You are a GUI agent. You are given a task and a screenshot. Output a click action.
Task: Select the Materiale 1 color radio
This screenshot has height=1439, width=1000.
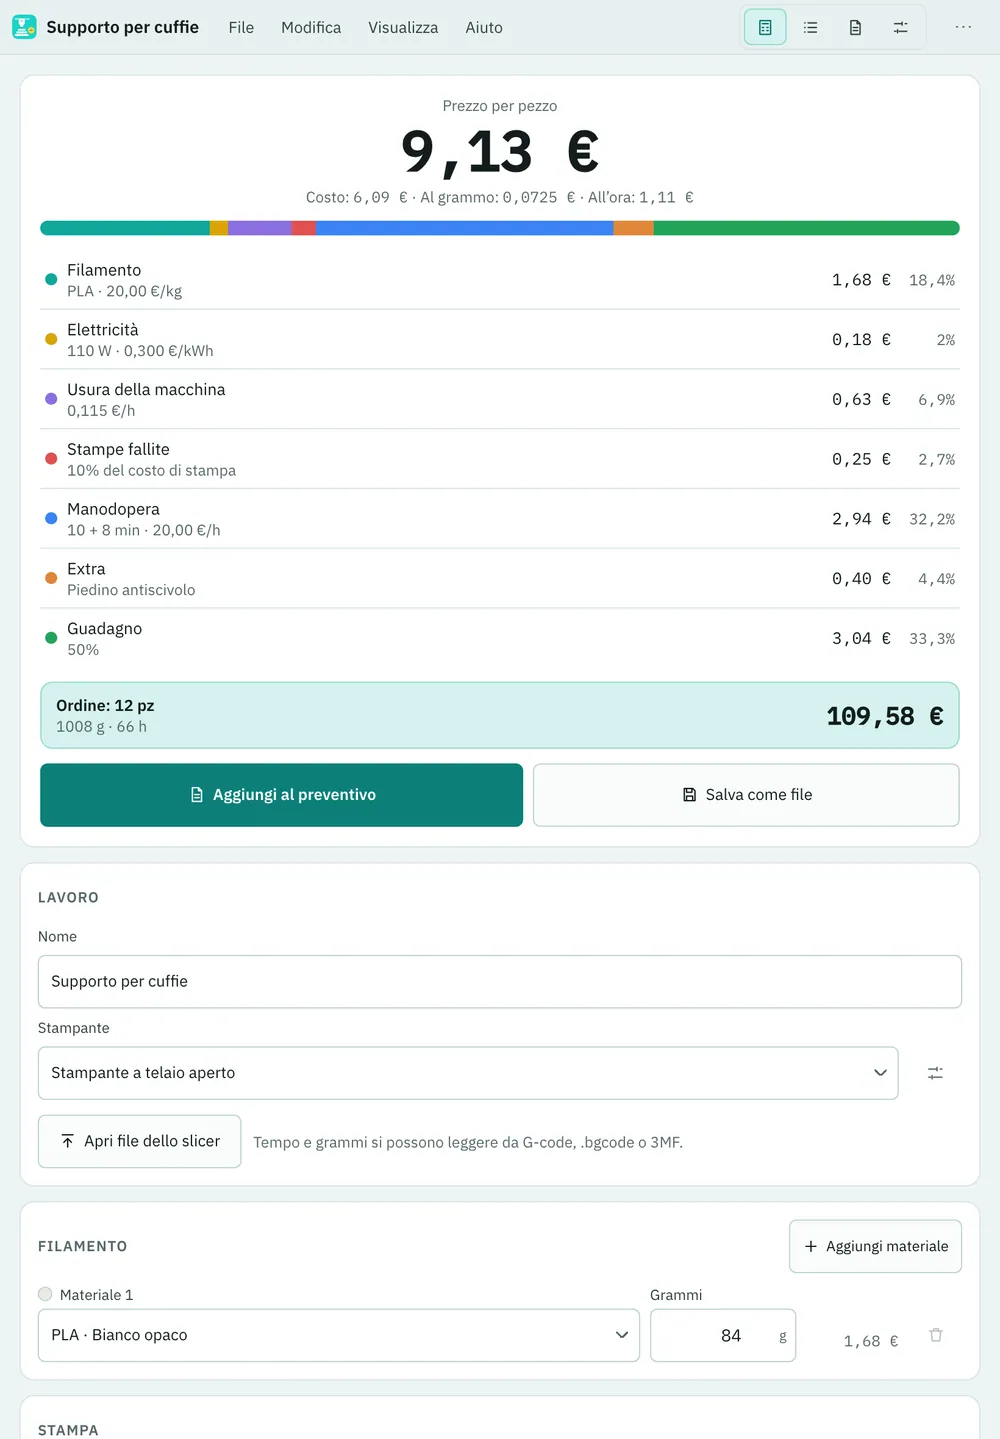[45, 1294]
